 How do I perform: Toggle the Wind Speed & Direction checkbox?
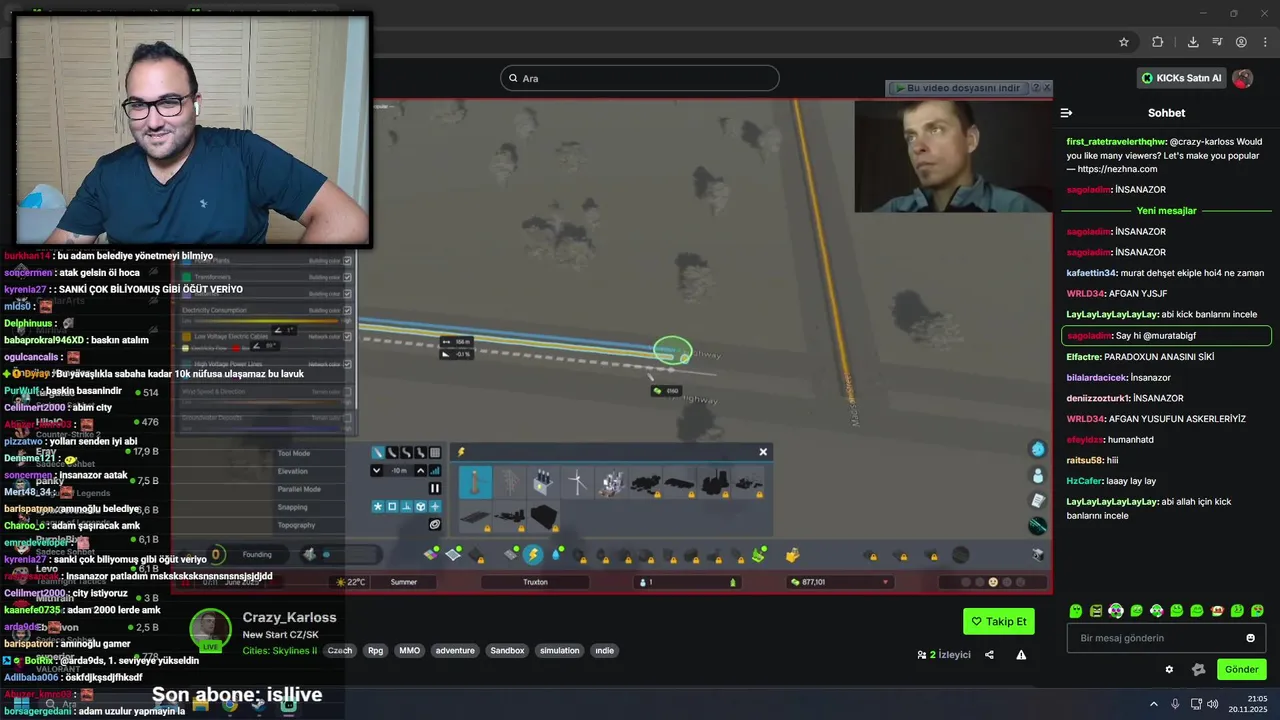pyautogui.click(x=347, y=391)
